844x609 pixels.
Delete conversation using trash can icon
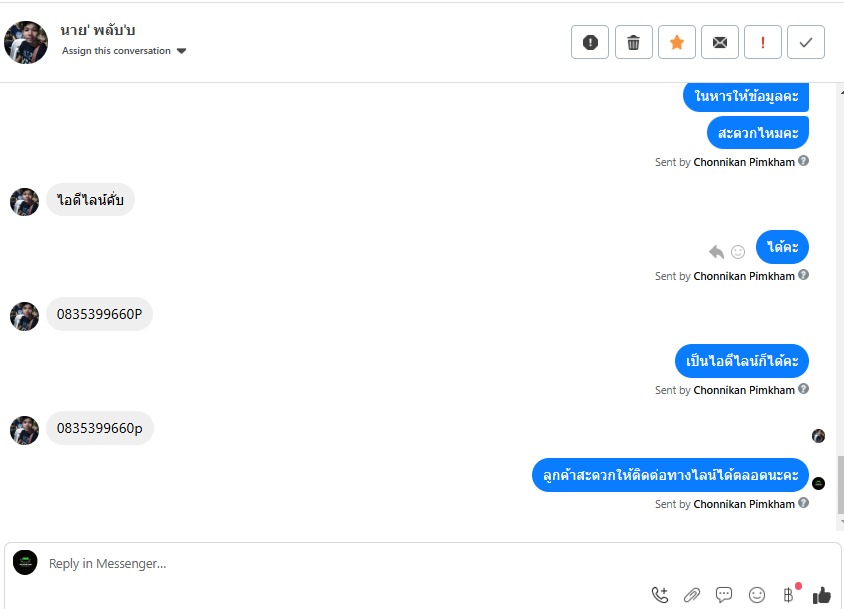[x=634, y=42]
